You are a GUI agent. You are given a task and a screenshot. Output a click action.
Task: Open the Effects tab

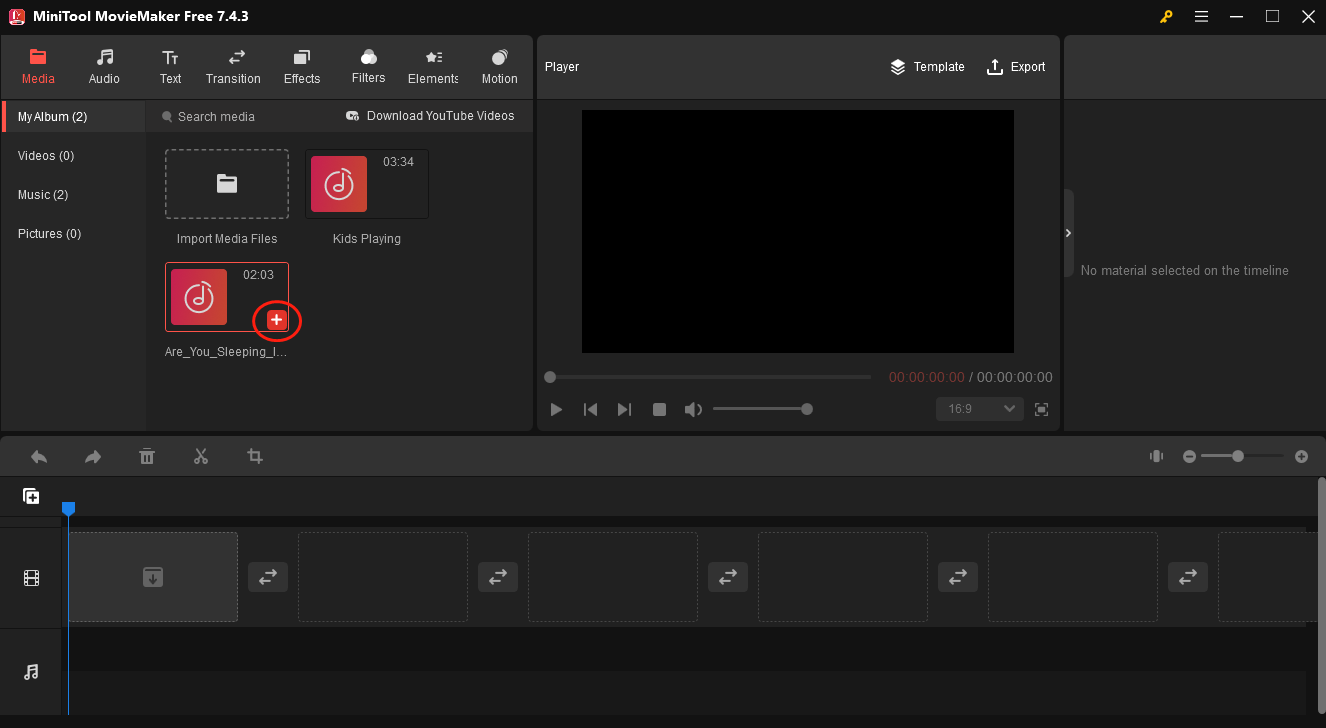(x=302, y=67)
